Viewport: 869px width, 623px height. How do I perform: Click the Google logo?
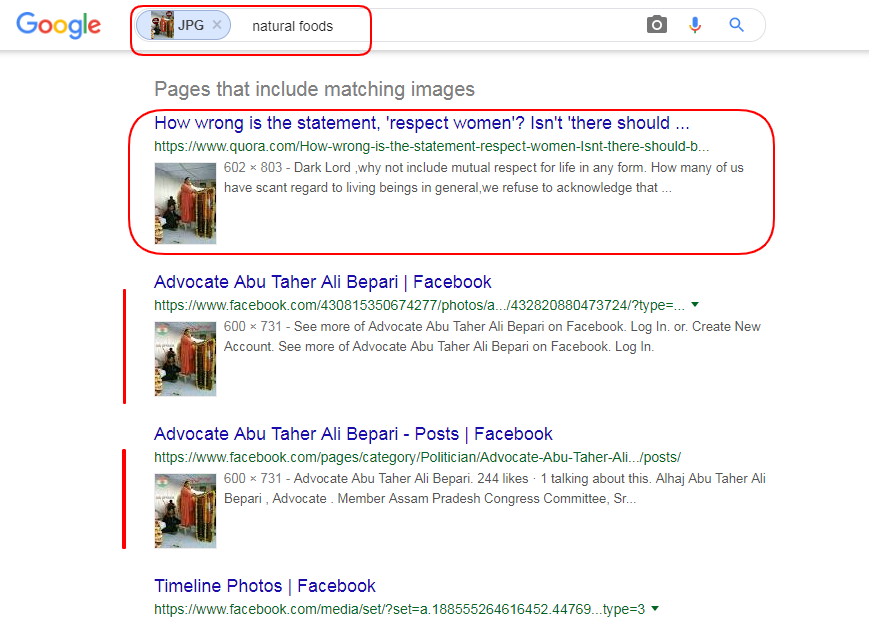click(x=59, y=25)
